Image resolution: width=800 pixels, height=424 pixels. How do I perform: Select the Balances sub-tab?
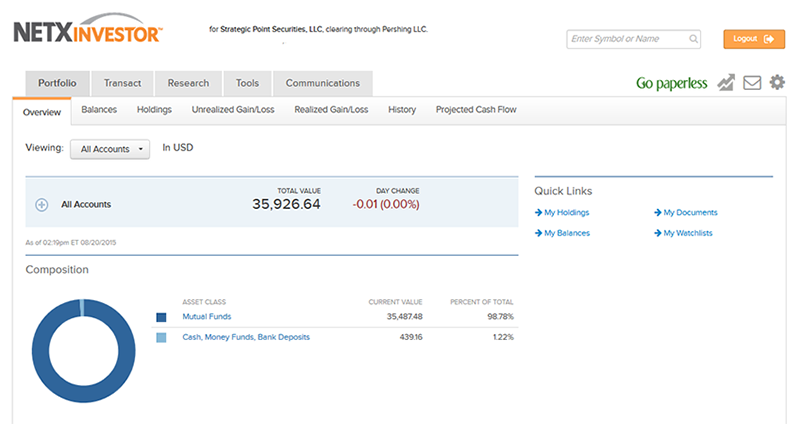pos(99,110)
